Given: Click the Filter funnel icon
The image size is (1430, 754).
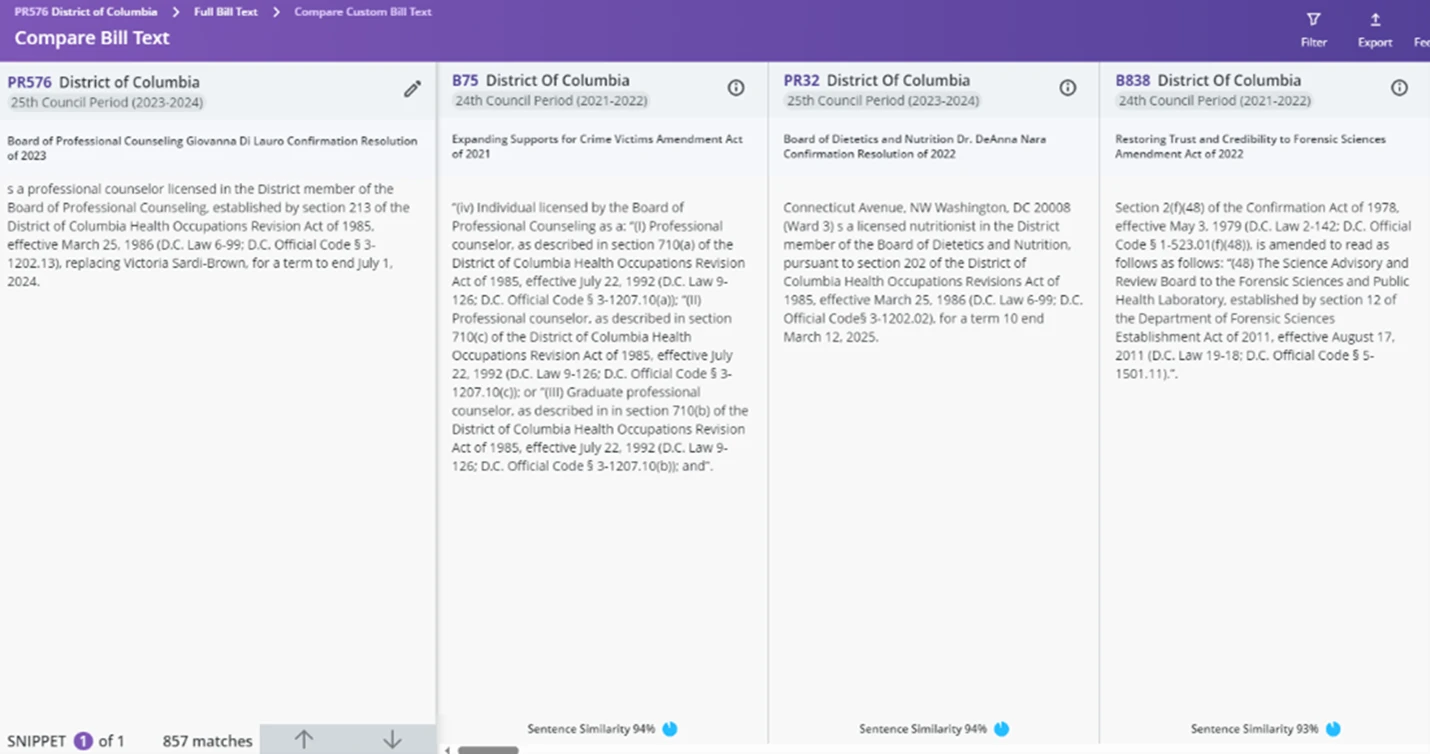Looking at the screenshot, I should point(1314,20).
